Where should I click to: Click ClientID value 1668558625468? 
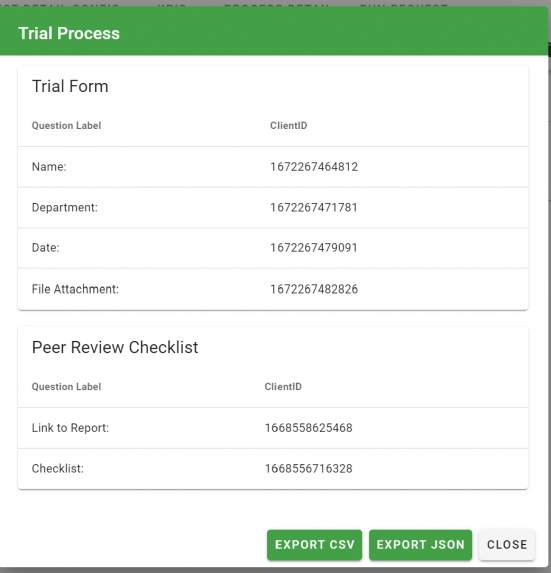coord(308,428)
